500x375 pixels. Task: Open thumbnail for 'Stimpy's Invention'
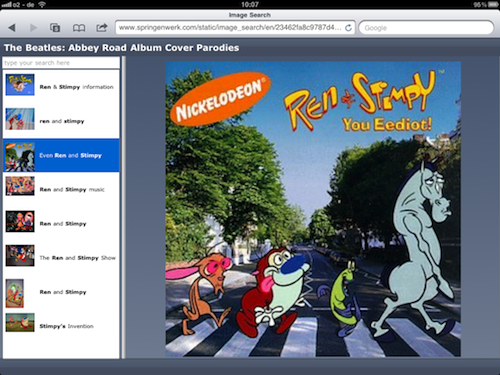[x=20, y=322]
